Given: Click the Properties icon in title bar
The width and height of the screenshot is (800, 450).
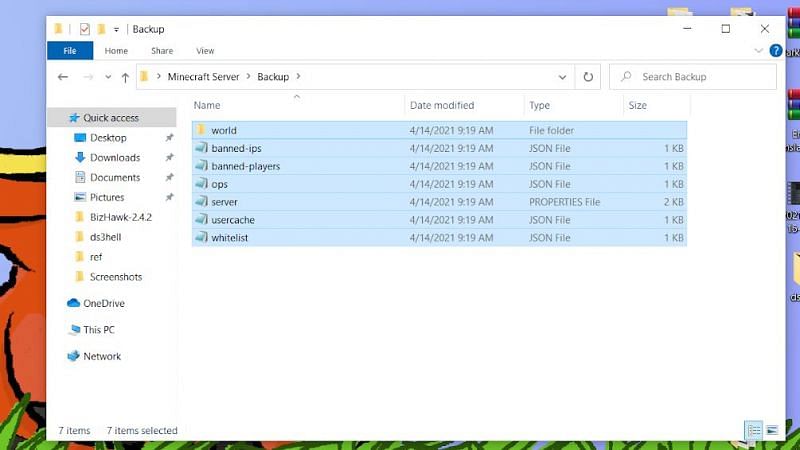Looking at the screenshot, I should pyautogui.click(x=85, y=29).
